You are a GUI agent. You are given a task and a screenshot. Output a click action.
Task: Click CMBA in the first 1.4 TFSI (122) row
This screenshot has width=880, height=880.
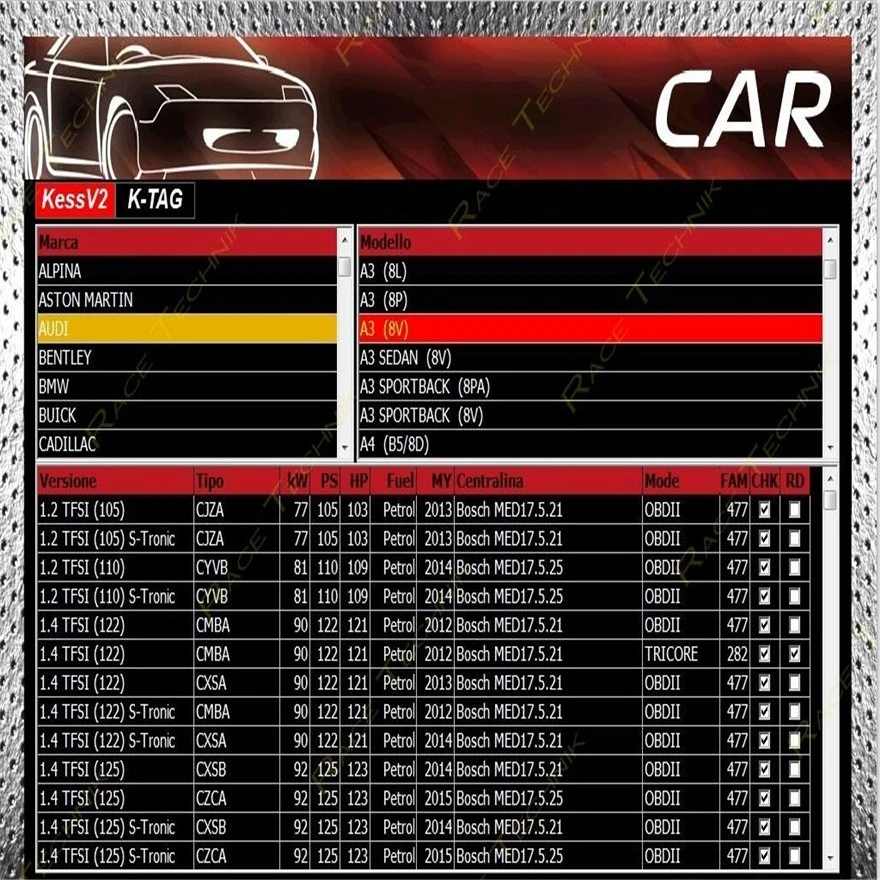213,625
